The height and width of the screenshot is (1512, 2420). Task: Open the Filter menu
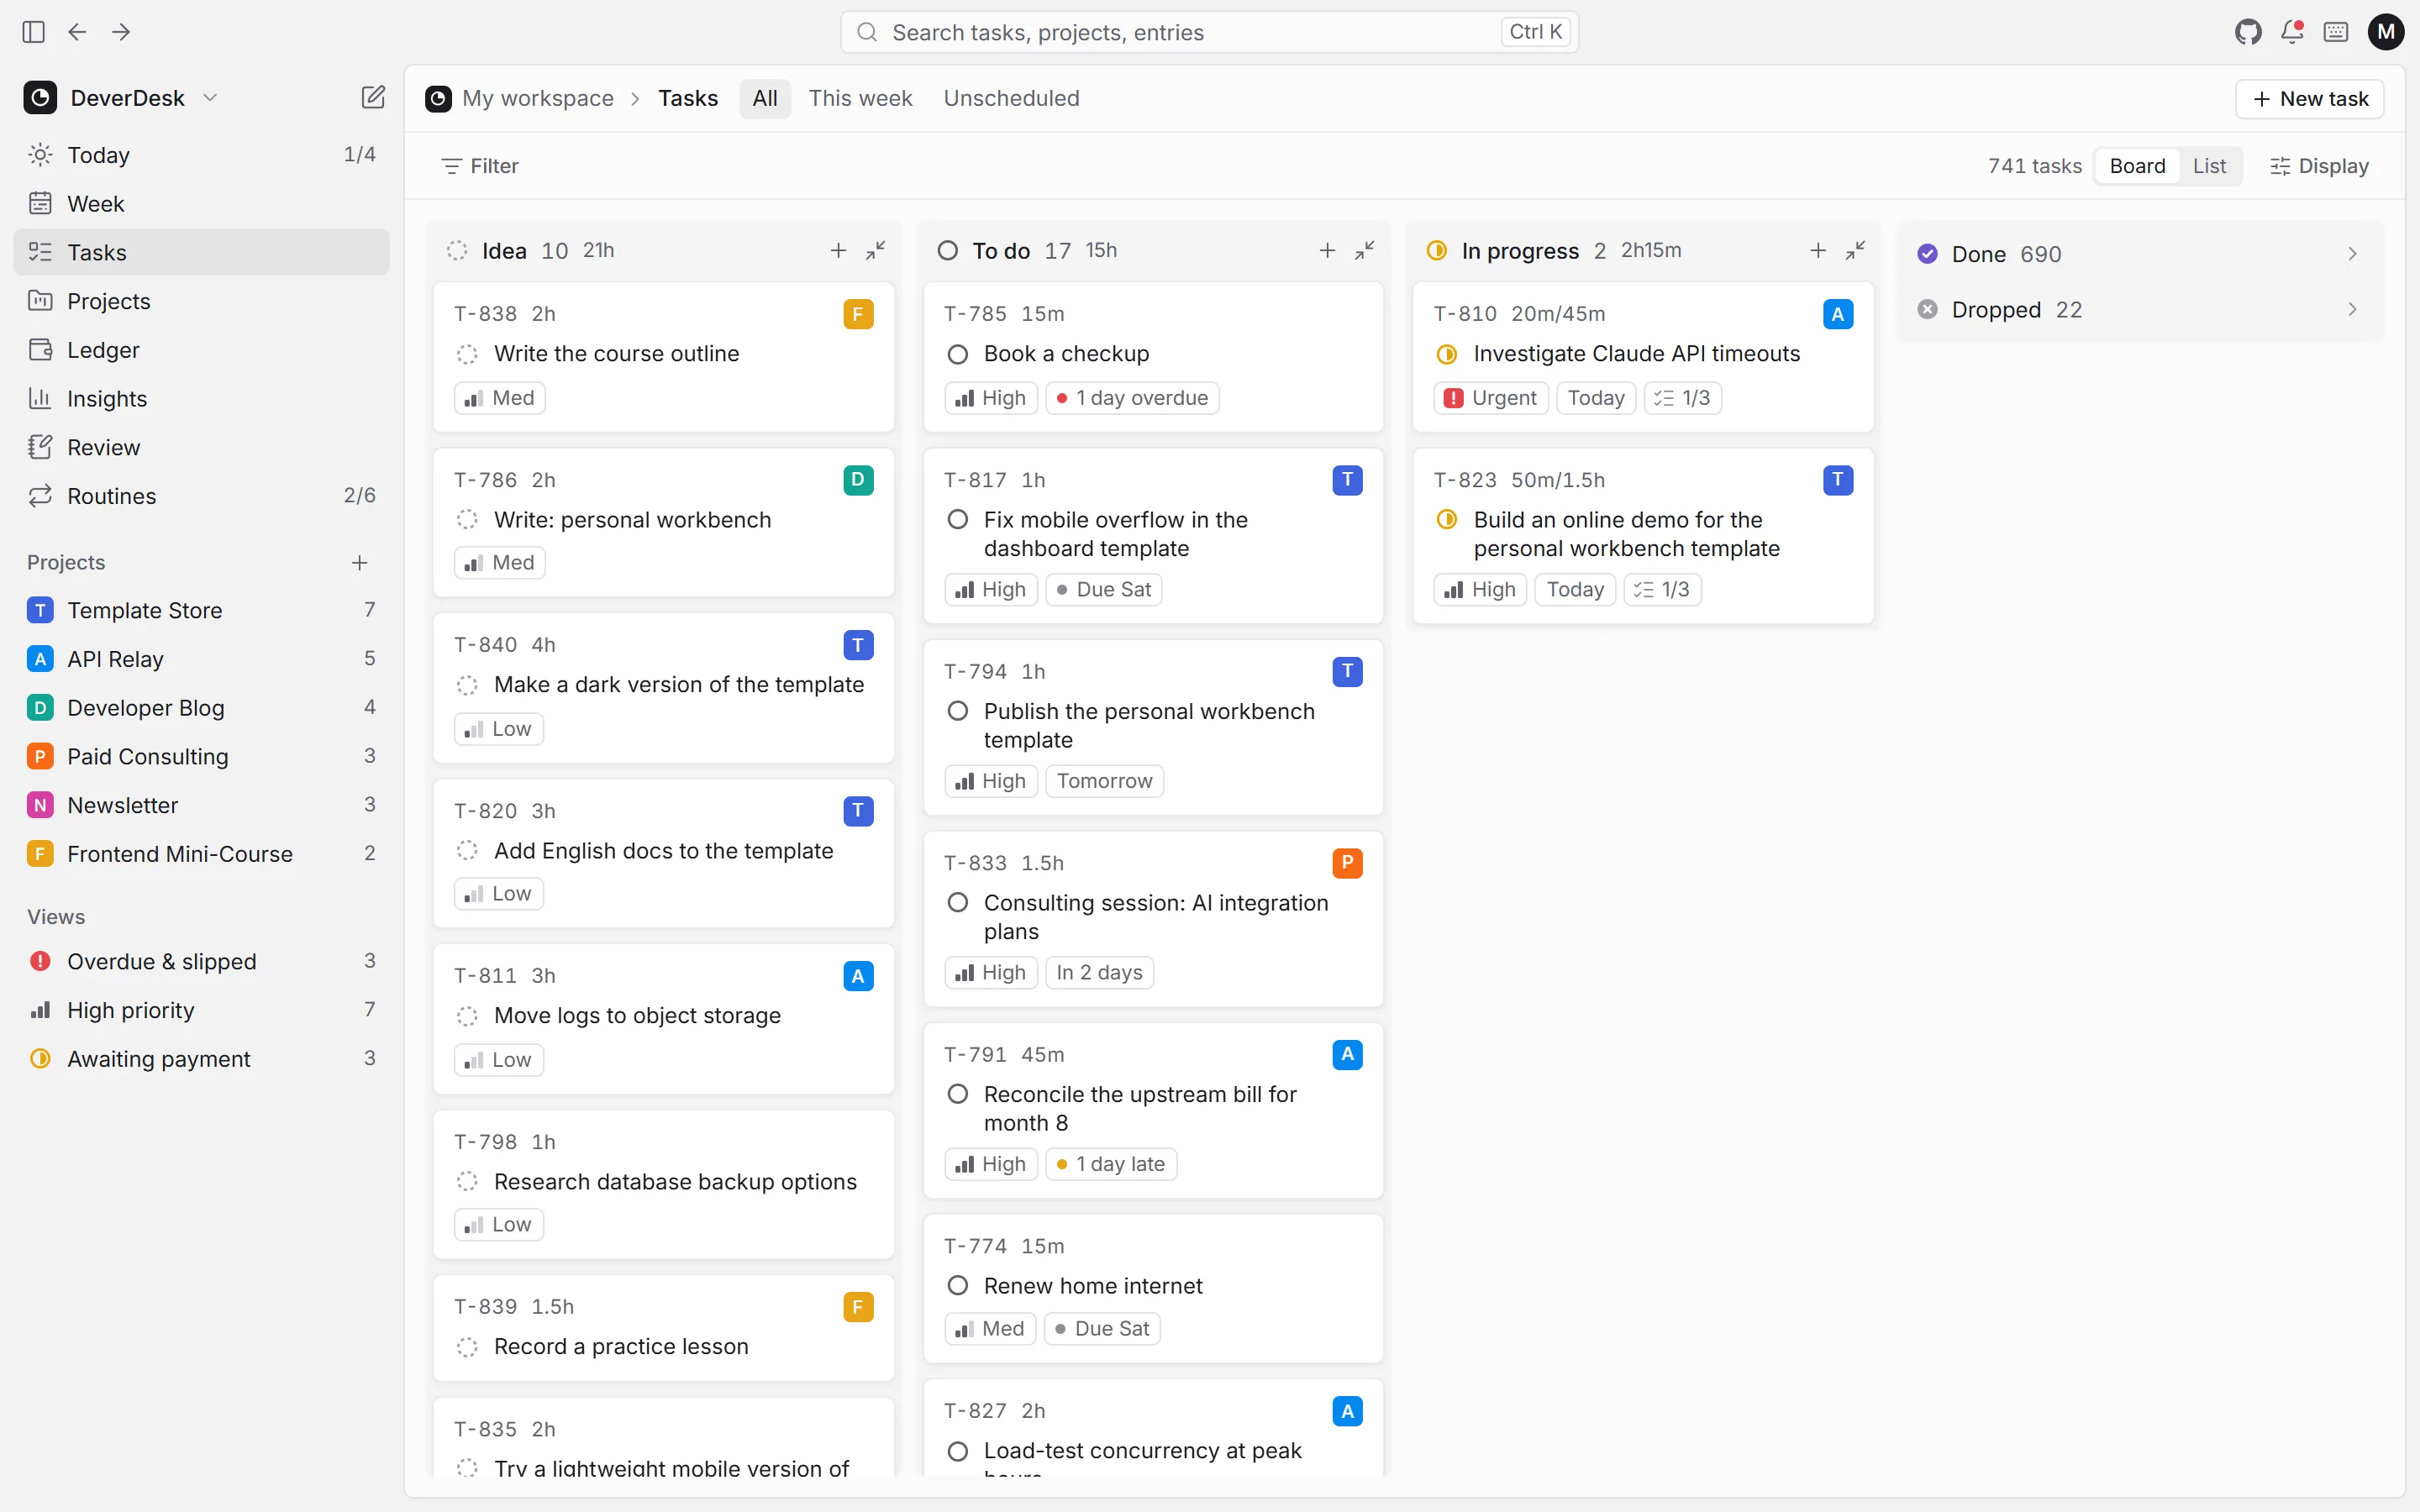(x=480, y=166)
